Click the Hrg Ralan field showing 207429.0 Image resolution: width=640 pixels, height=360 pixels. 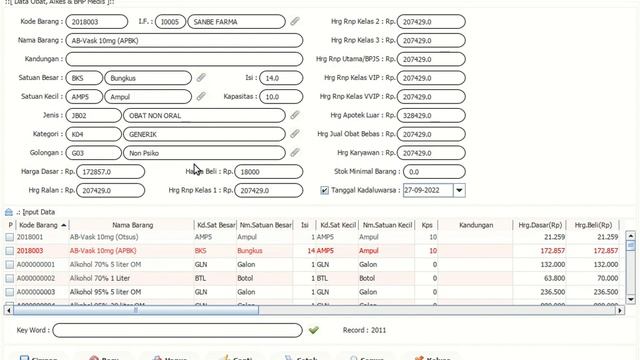(x=111, y=191)
